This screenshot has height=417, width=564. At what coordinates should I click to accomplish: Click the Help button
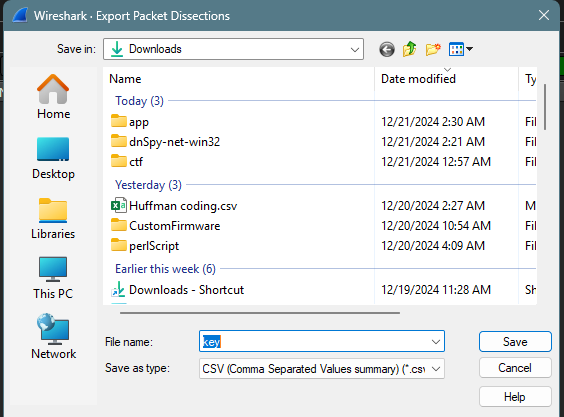(x=515, y=397)
